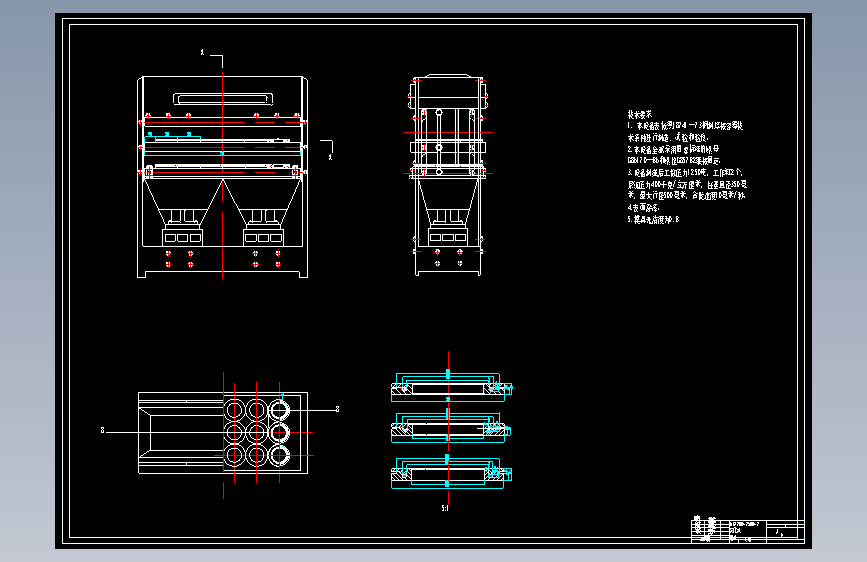Select technical note number 3 about 250 tons
867x562 pixels.
tap(687, 184)
